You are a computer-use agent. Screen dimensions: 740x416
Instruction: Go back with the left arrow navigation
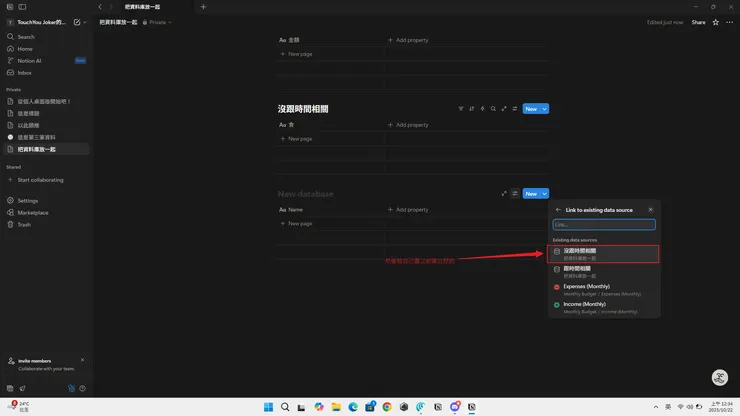pyautogui.click(x=100, y=7)
